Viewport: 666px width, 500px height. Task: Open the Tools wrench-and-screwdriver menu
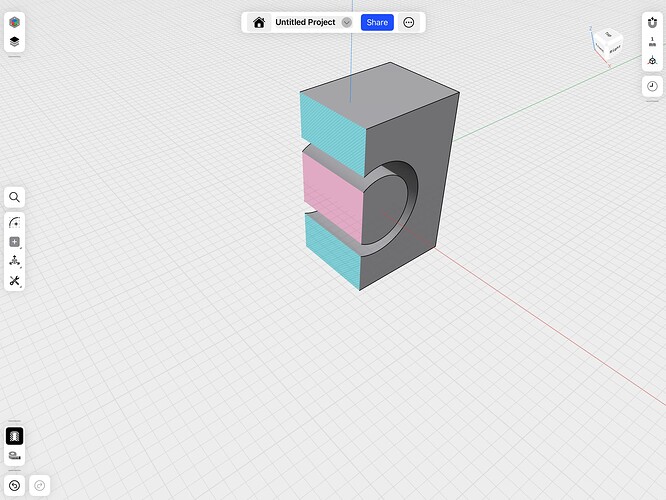pyautogui.click(x=14, y=281)
